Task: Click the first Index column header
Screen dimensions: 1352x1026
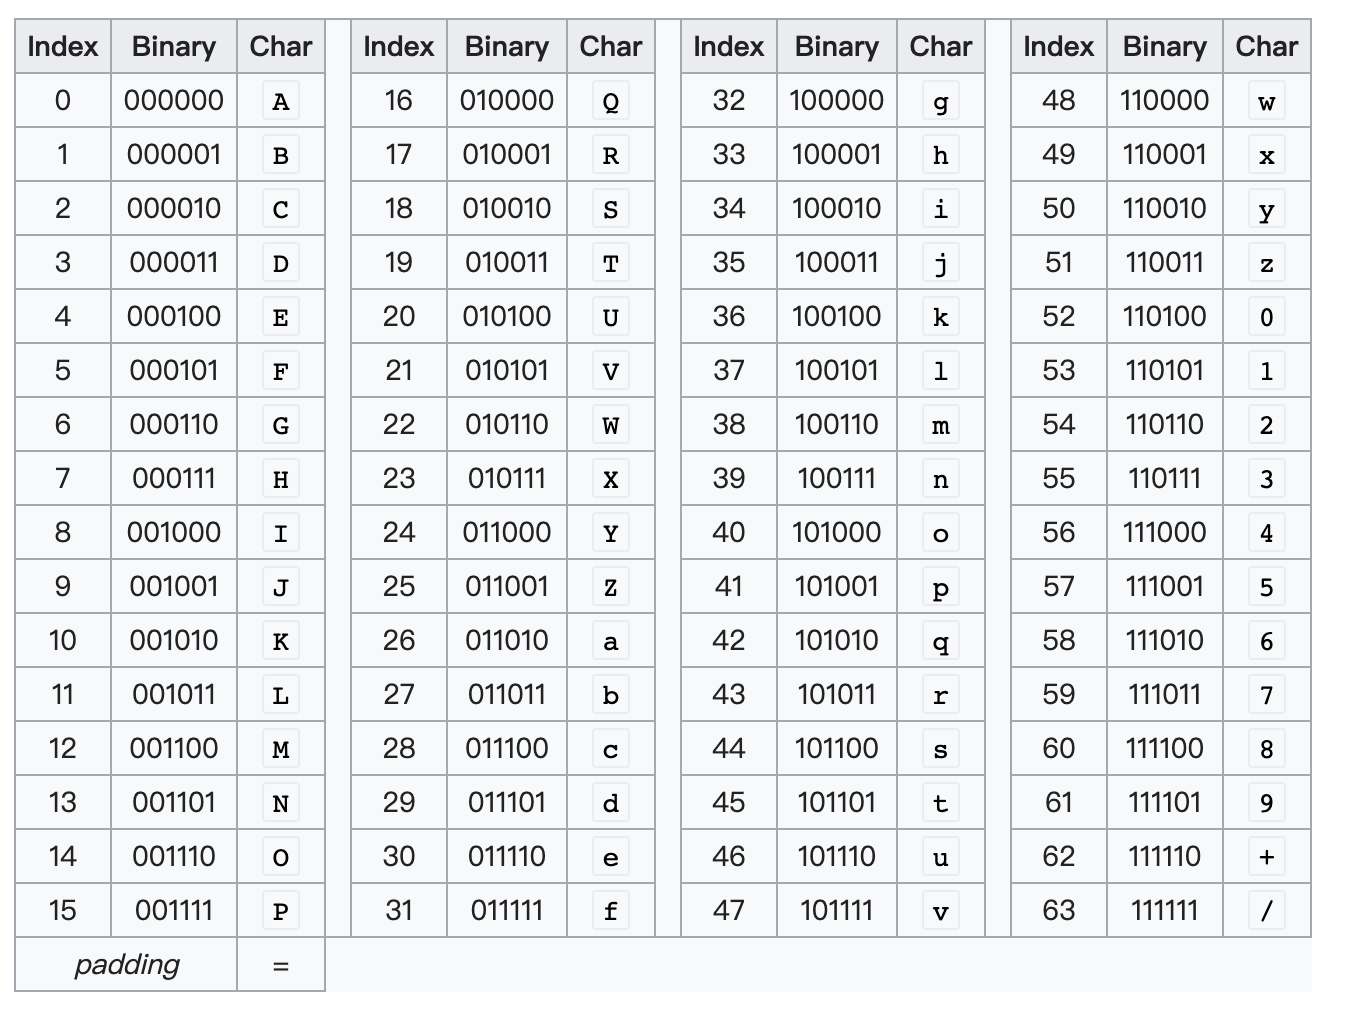Action: point(63,46)
